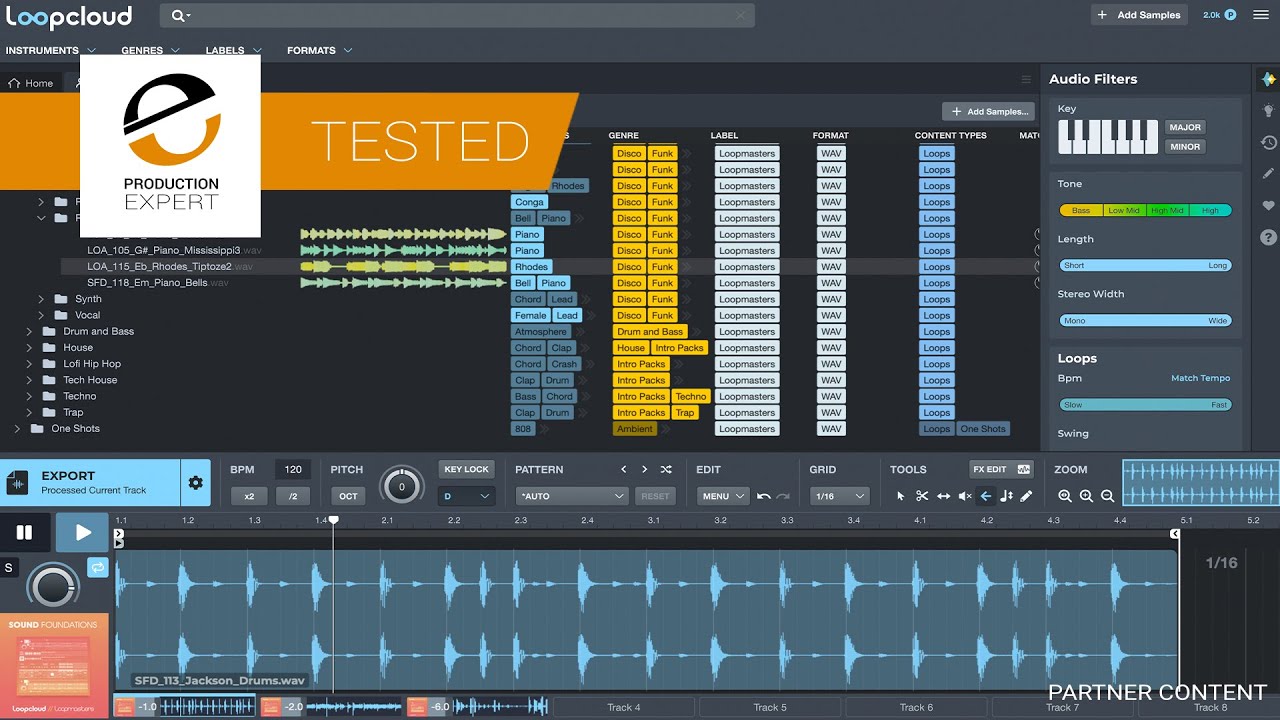Open the edit MENU dropdown
Screen dimensions: 1280x720
(x=724, y=496)
